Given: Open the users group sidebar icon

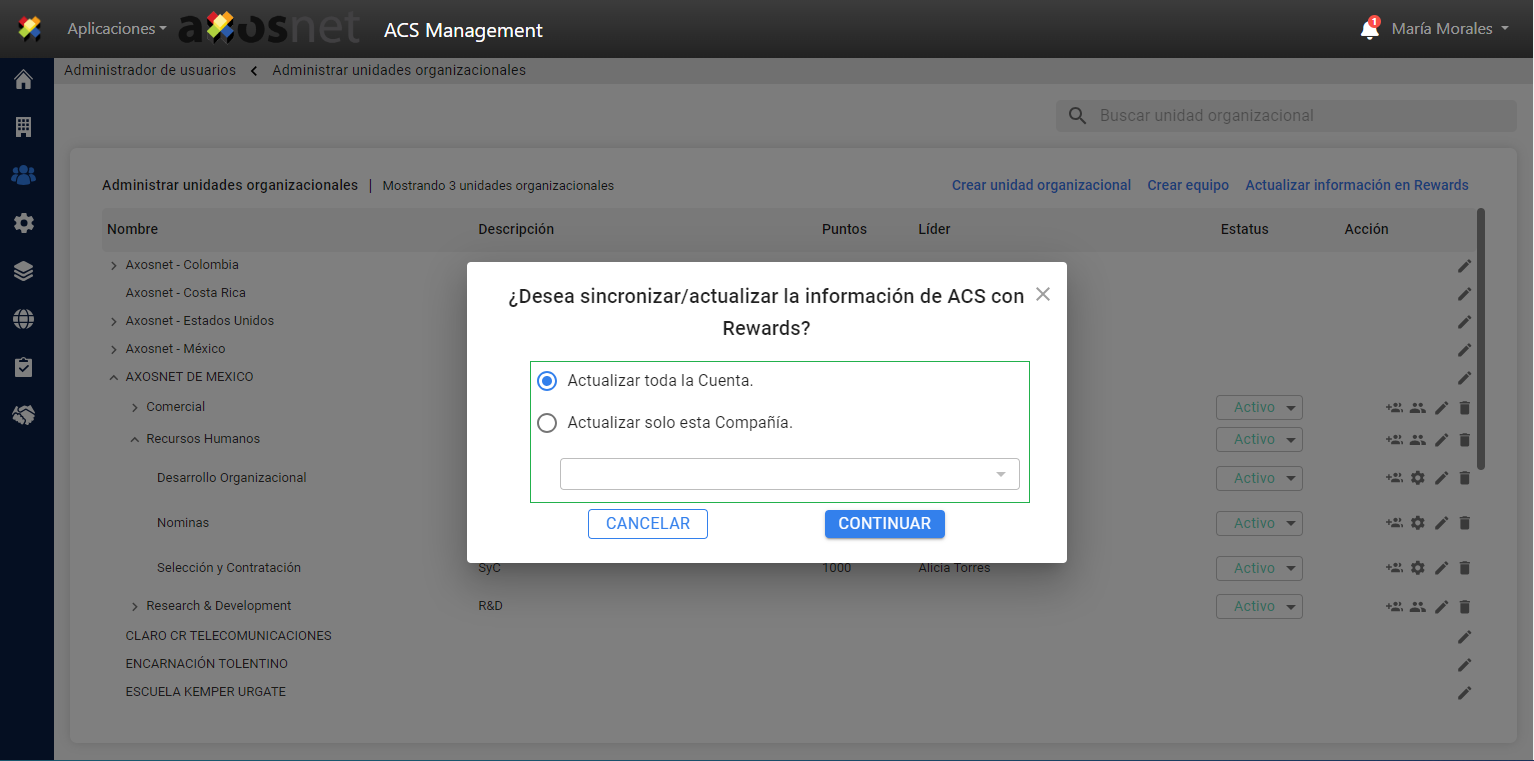Looking at the screenshot, I should click(x=23, y=175).
